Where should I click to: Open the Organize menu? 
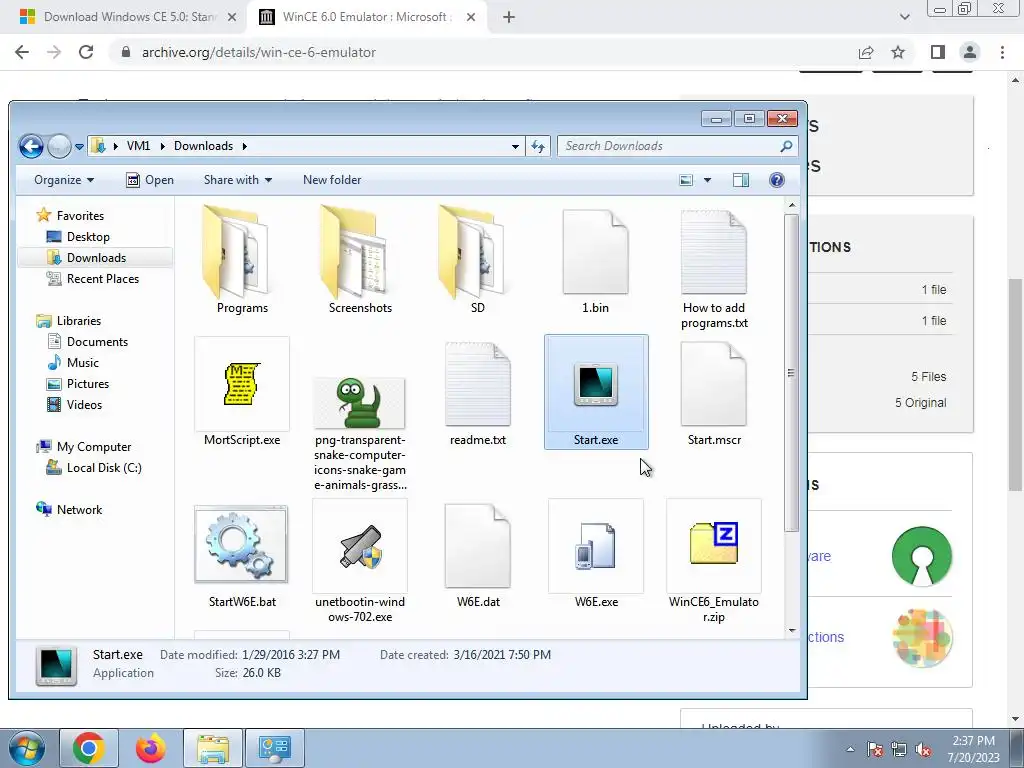click(64, 180)
